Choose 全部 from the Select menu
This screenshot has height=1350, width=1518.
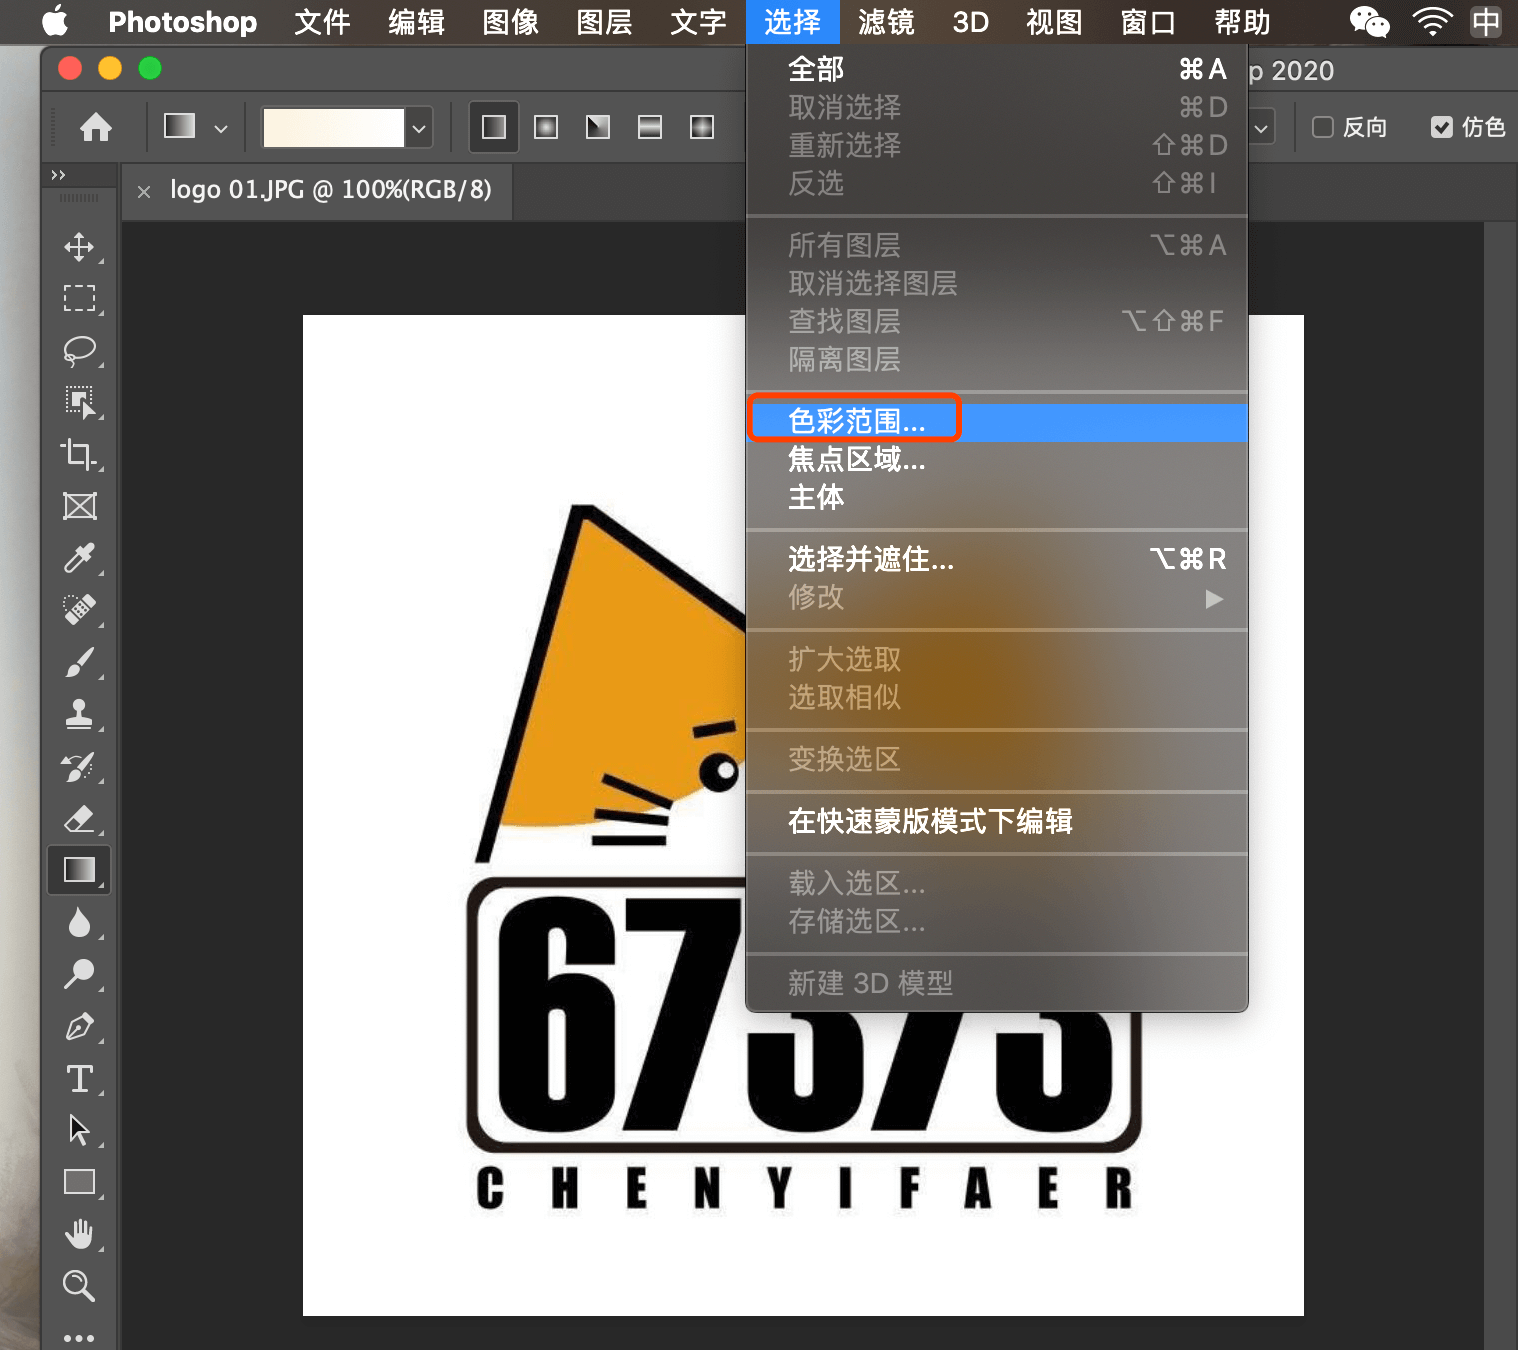coord(997,69)
